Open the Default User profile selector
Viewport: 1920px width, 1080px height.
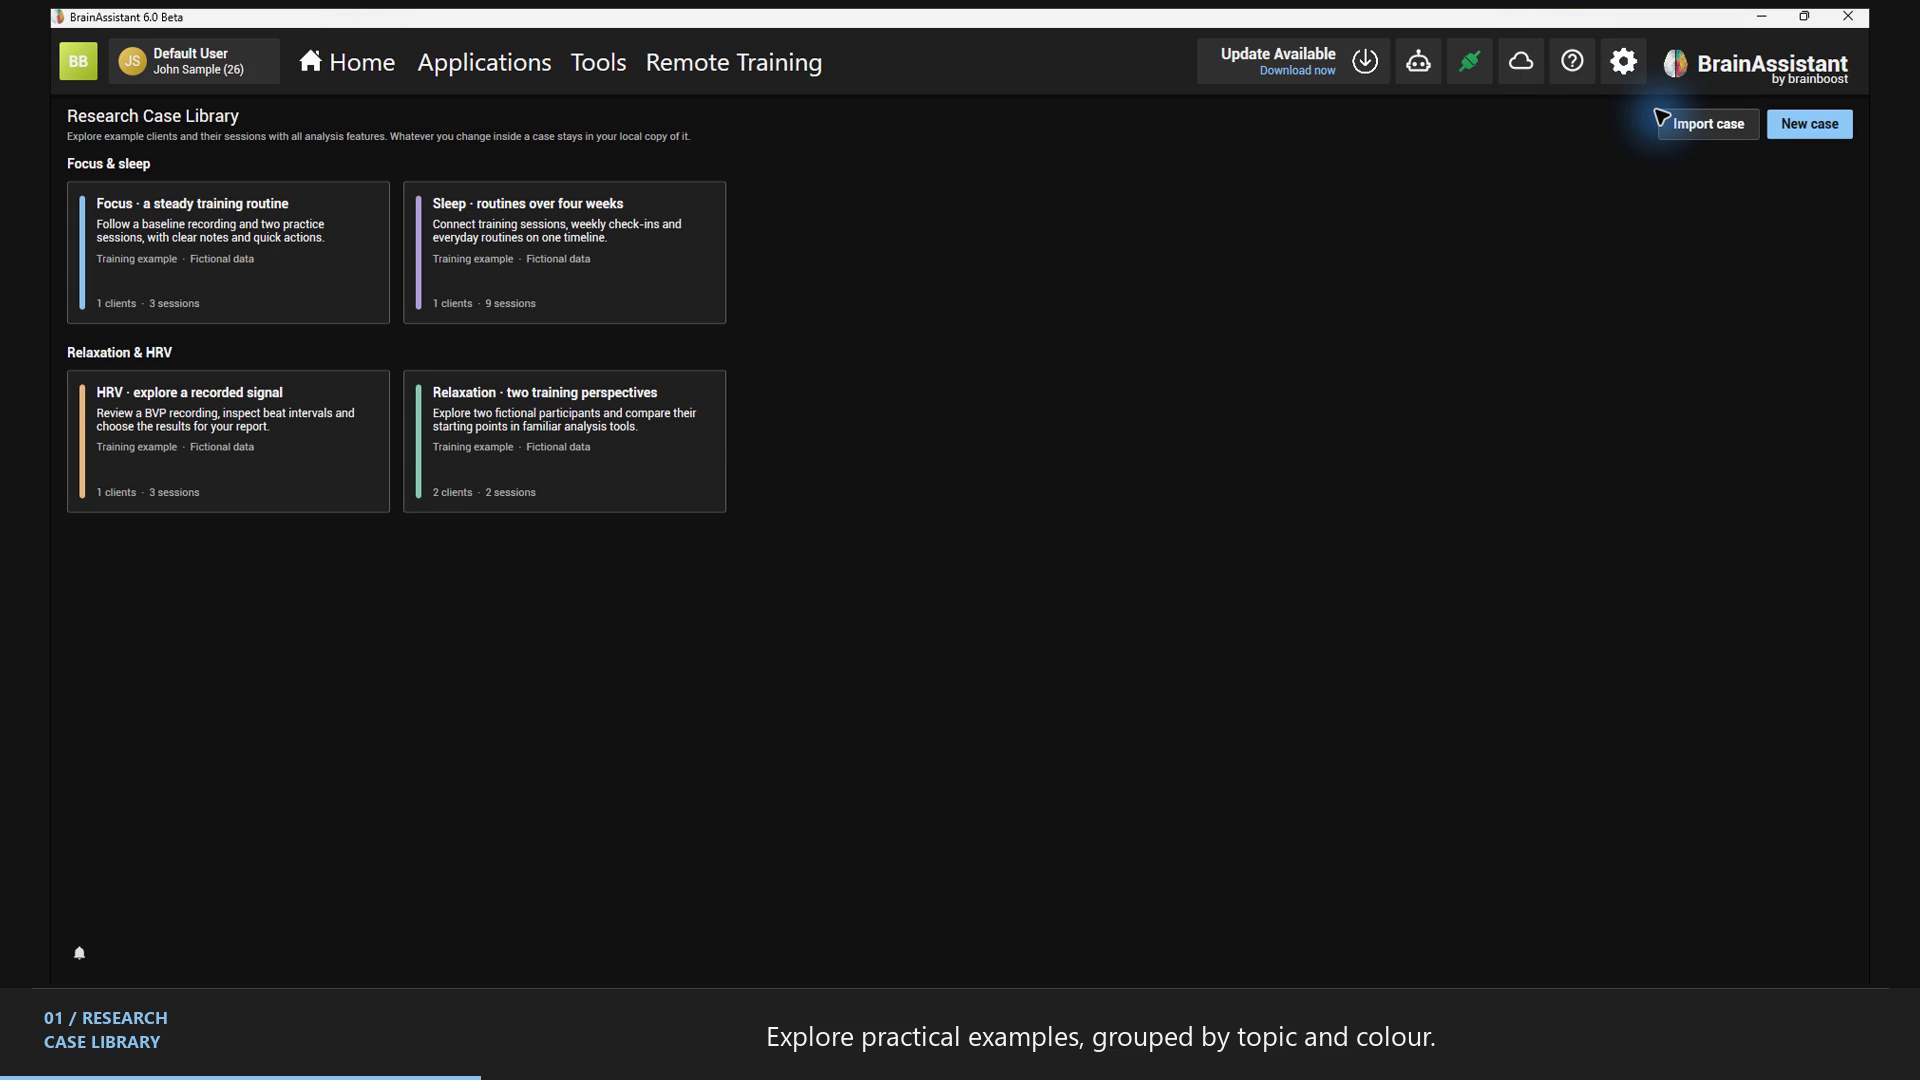[194, 62]
